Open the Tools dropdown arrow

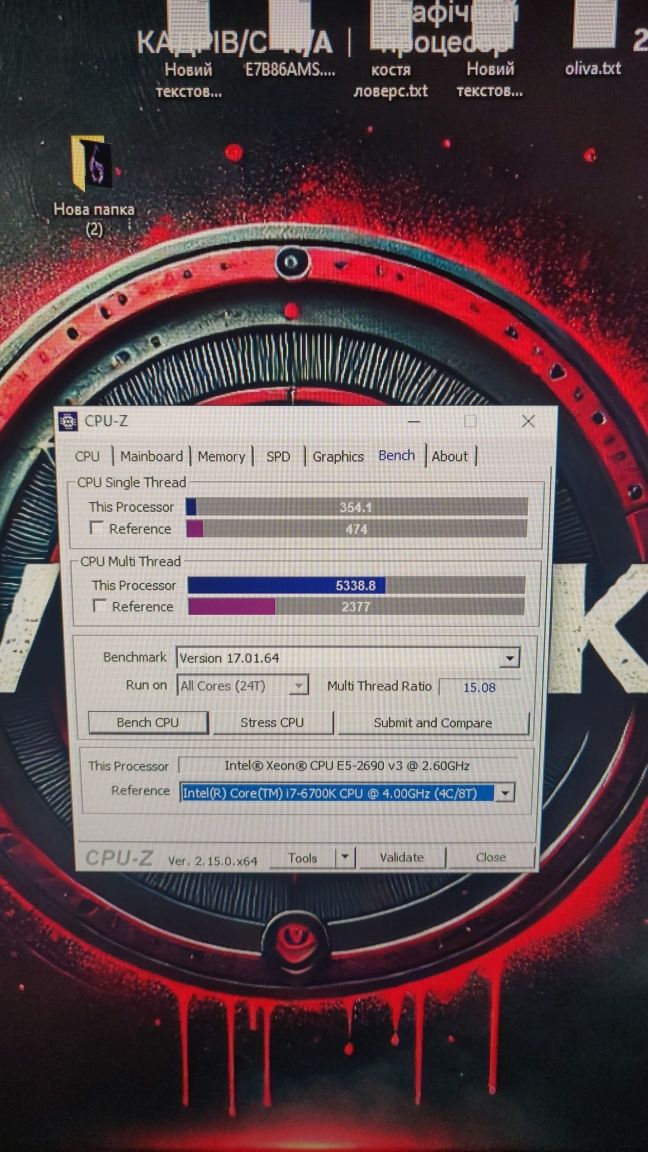345,857
